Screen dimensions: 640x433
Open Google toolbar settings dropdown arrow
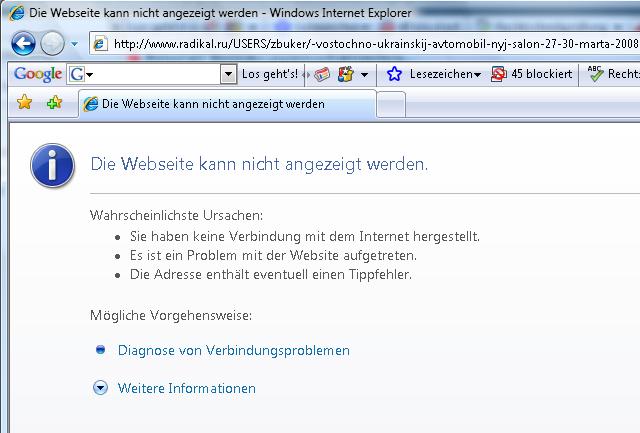[365, 75]
